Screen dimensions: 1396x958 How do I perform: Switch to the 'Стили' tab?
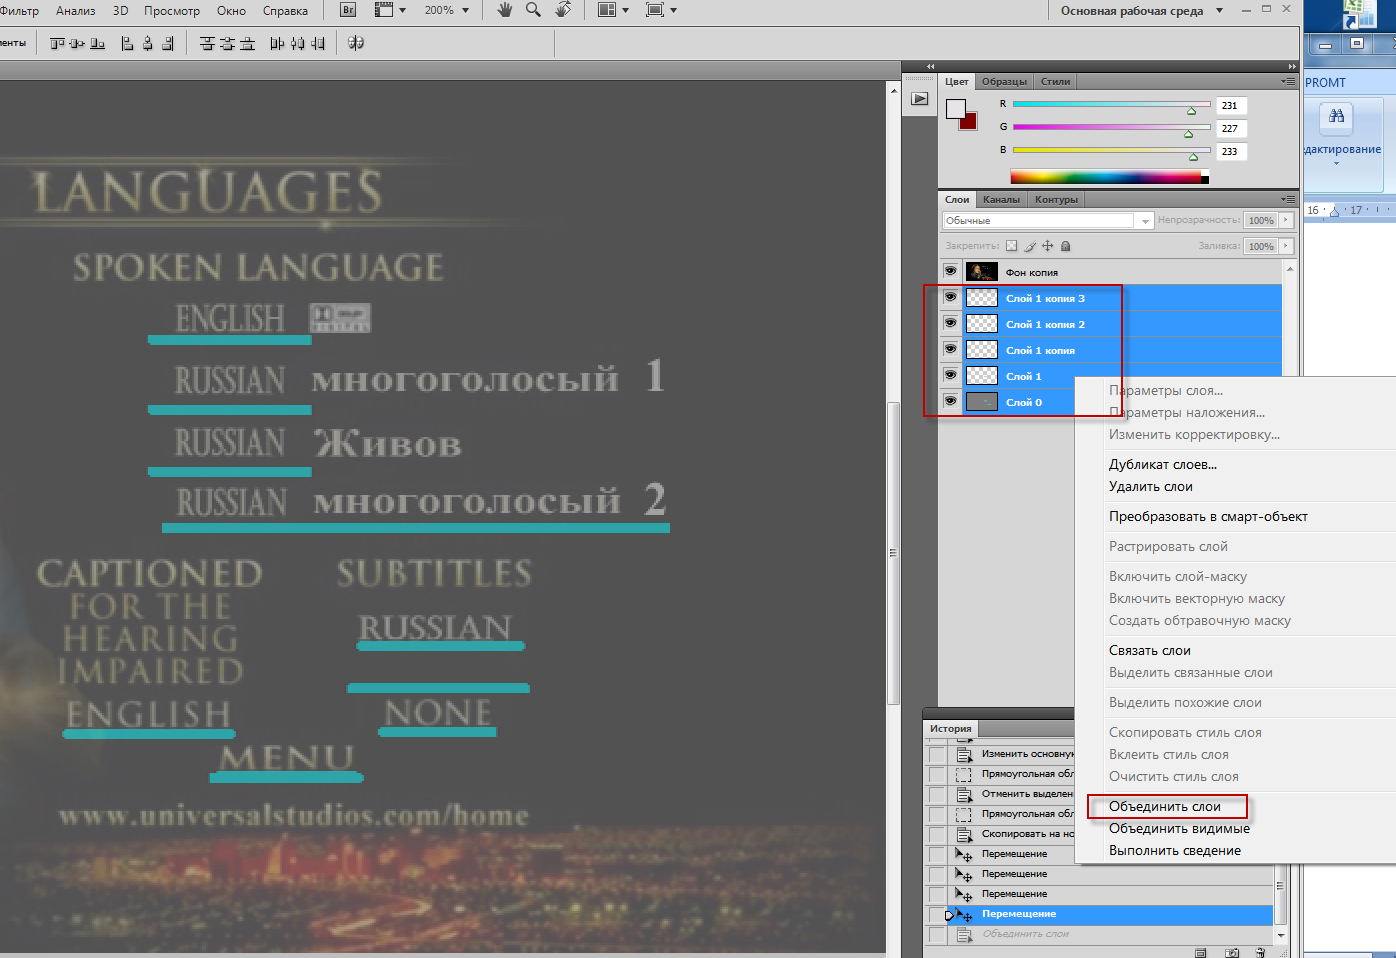pos(1055,82)
